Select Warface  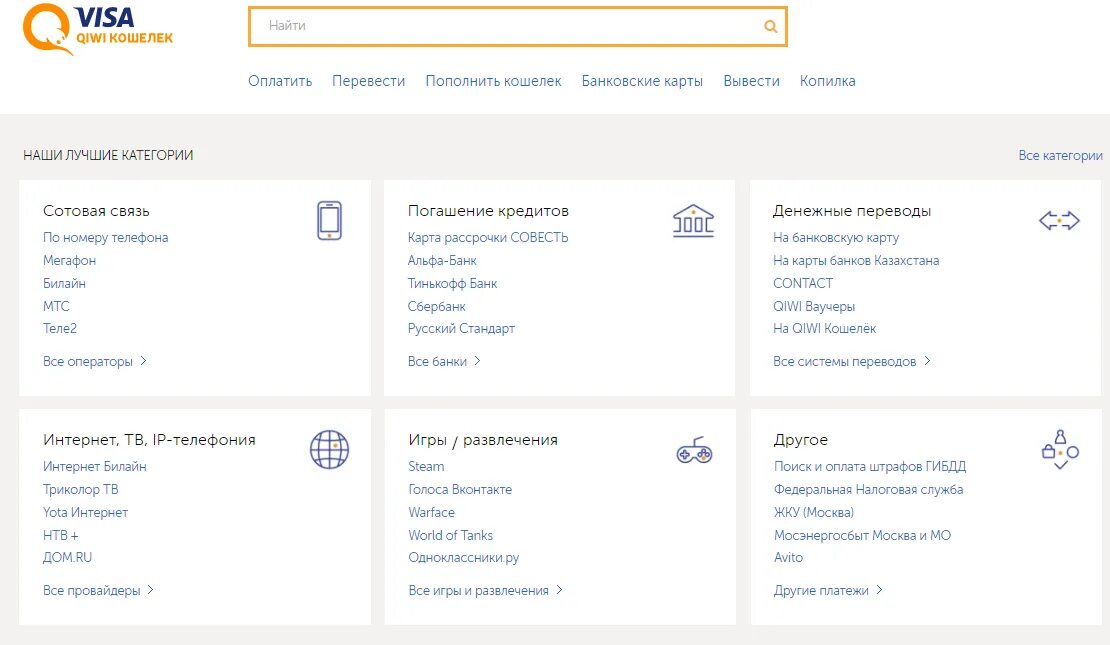(x=431, y=513)
